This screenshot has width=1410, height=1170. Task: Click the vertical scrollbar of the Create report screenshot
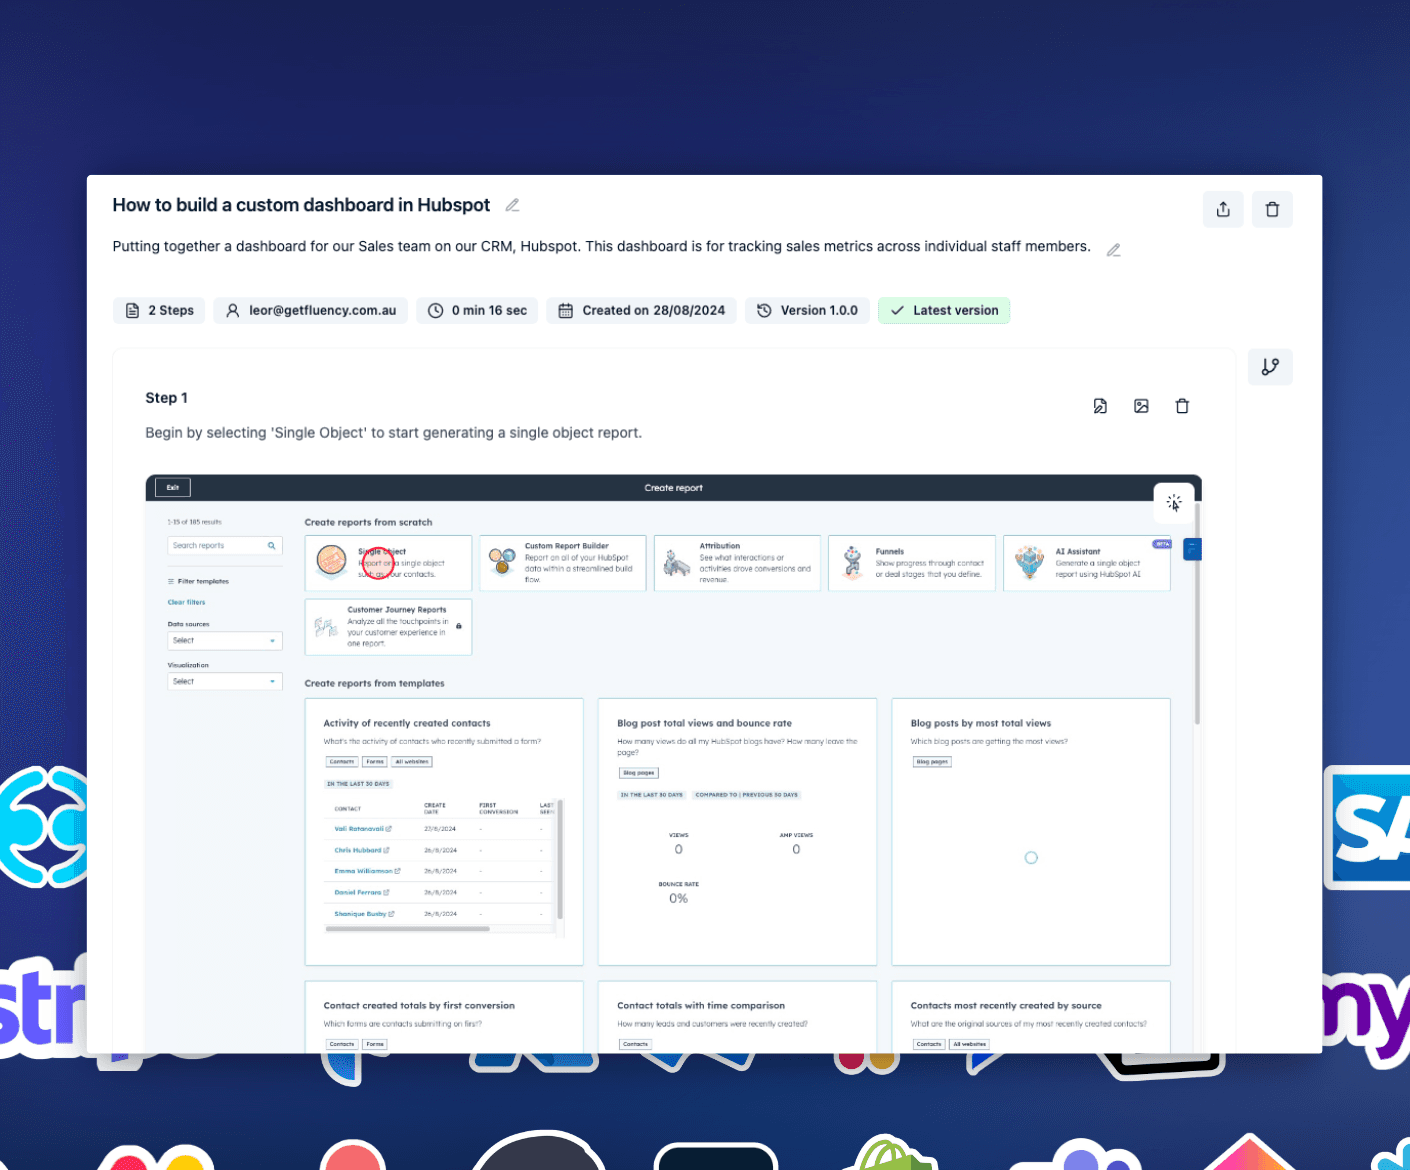coord(1197,615)
